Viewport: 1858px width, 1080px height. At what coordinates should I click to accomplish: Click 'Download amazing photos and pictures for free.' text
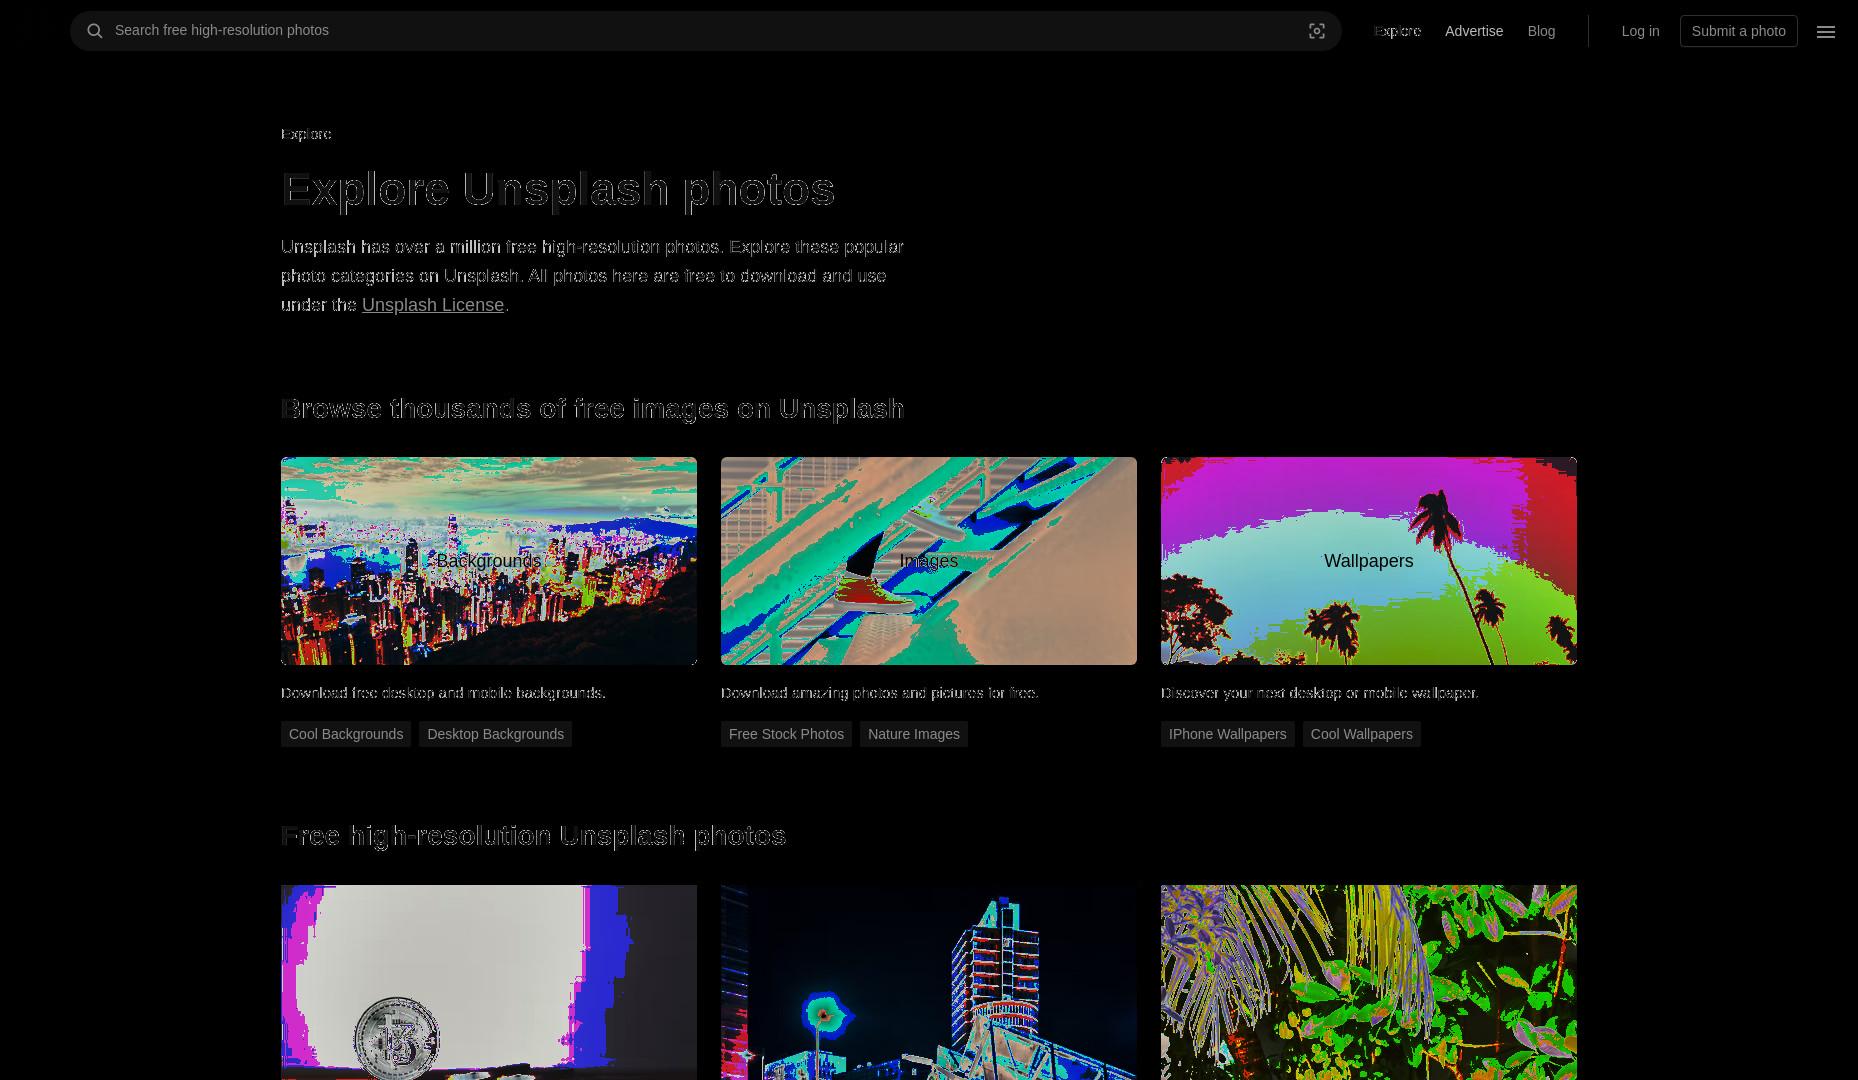click(x=880, y=693)
